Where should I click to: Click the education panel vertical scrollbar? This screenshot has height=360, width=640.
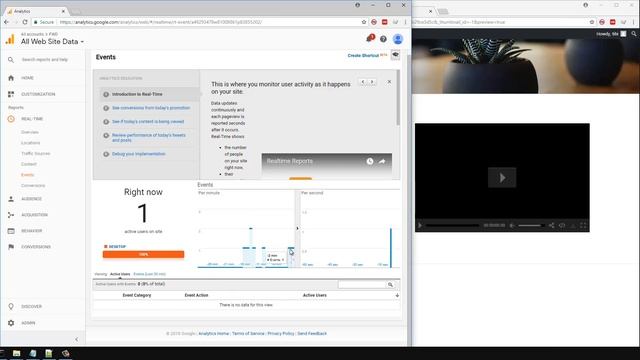(398, 98)
